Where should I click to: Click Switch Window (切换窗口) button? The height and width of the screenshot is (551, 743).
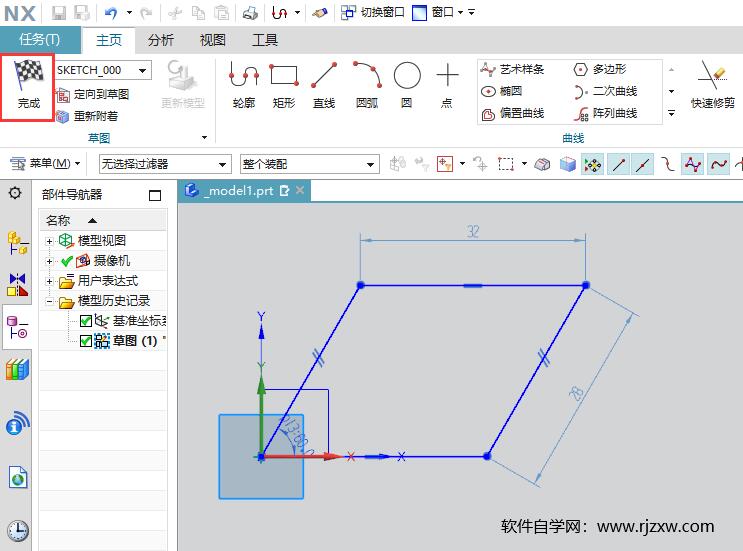tap(373, 12)
